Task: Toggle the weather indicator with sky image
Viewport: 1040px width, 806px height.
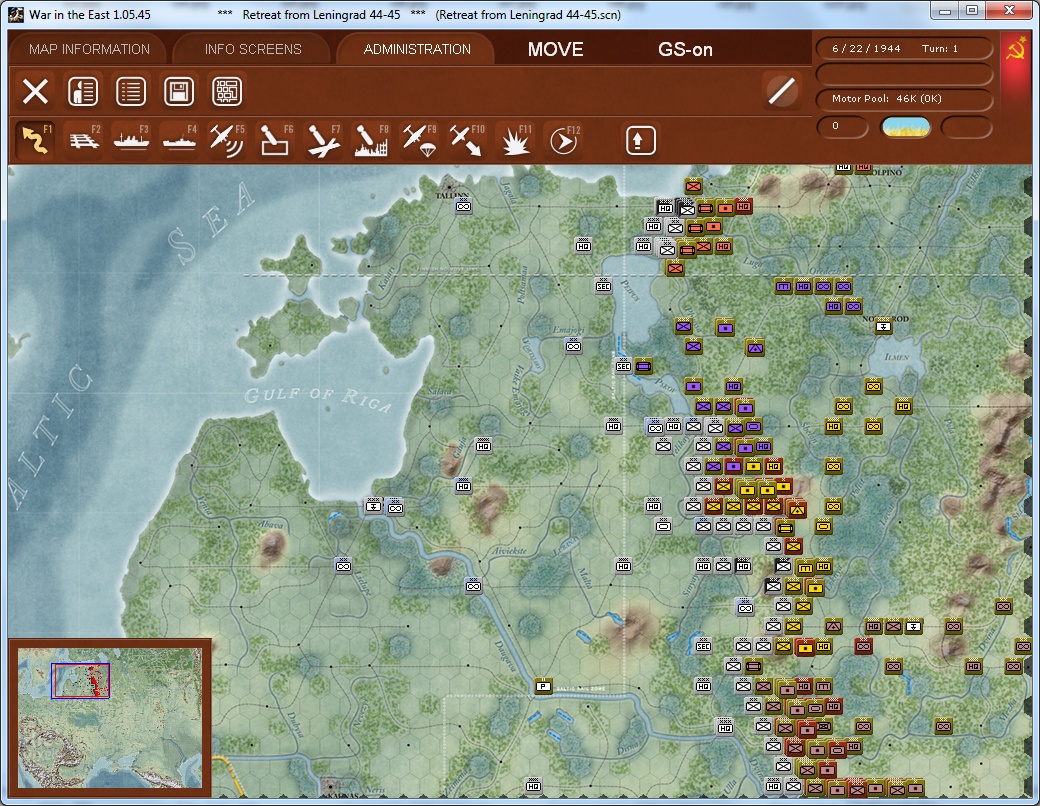Action: (905, 127)
